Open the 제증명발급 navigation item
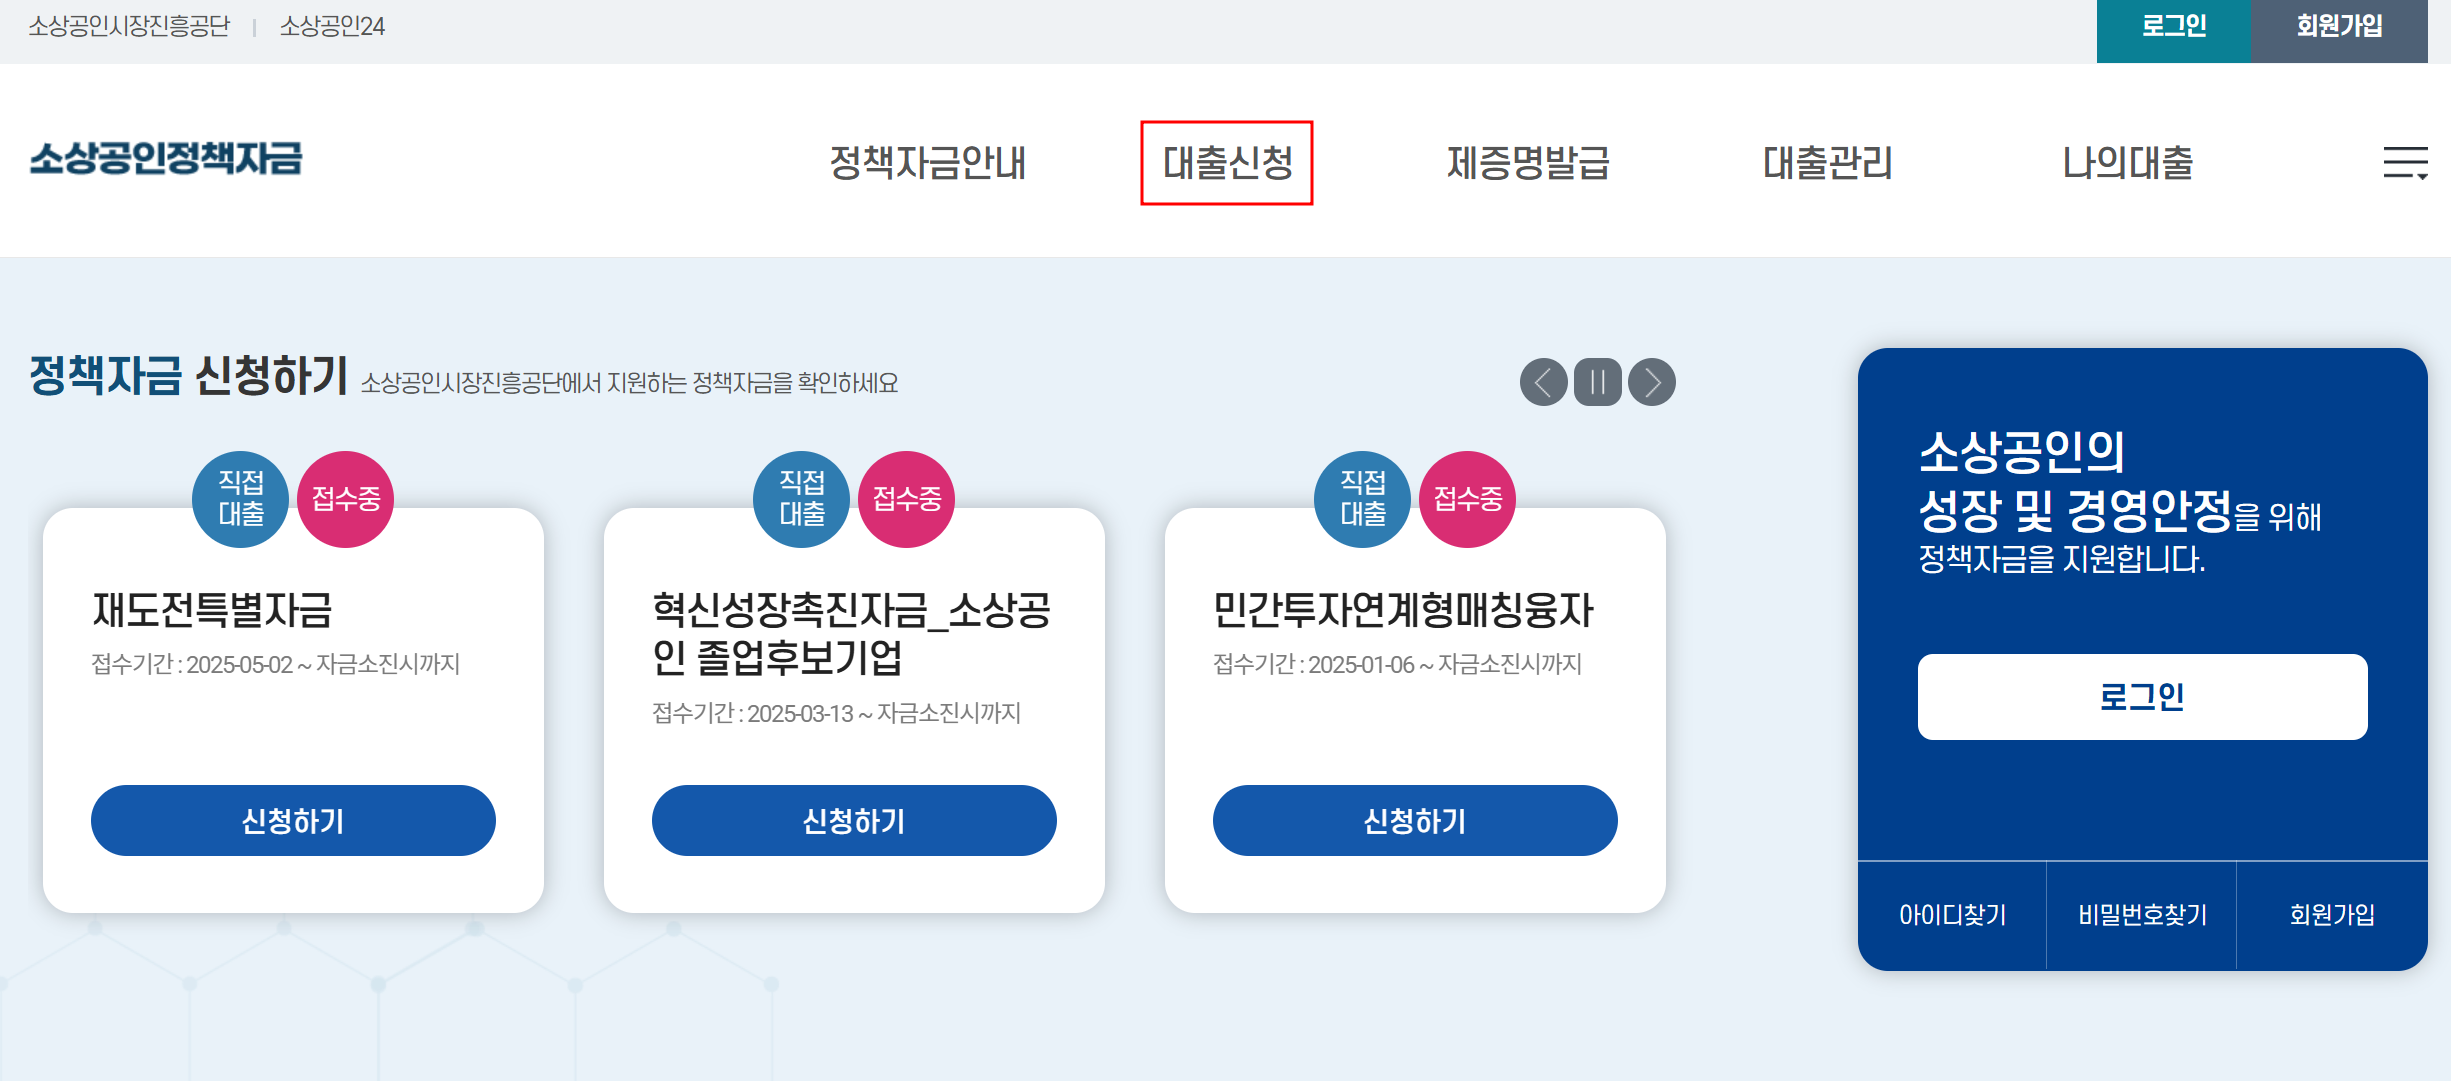2451x1081 pixels. tap(1528, 163)
